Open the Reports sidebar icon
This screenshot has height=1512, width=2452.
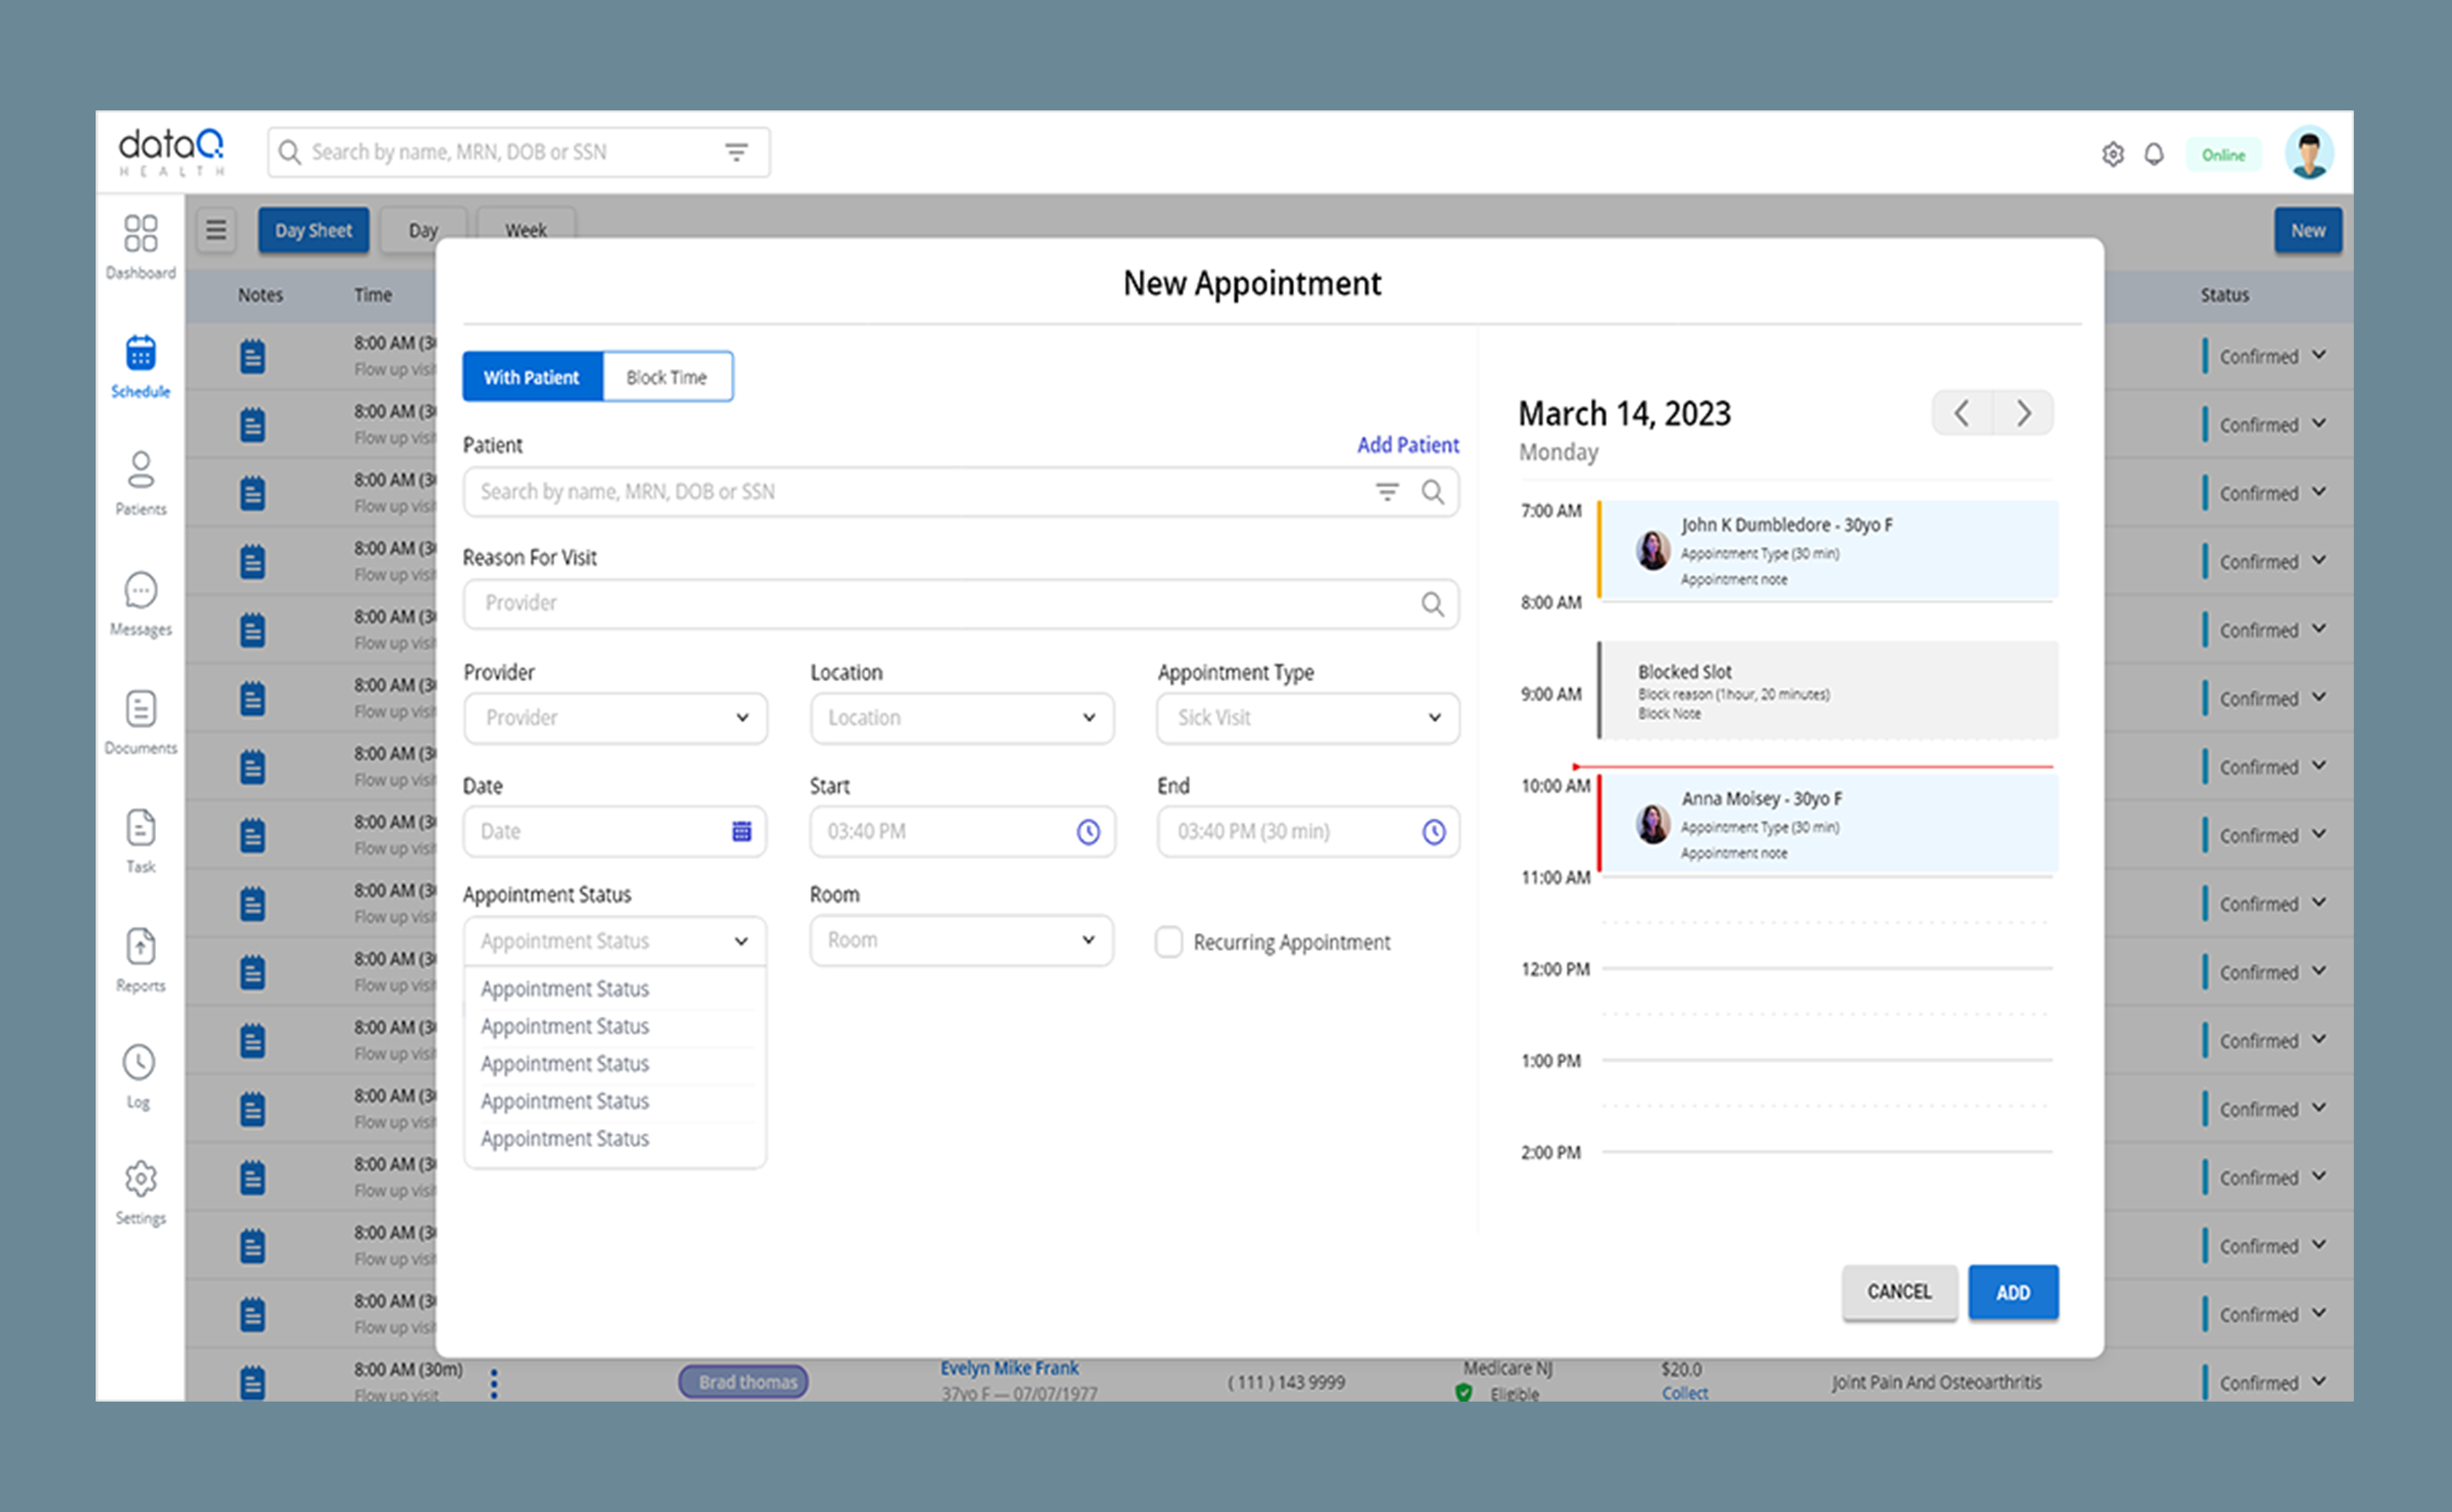click(140, 946)
